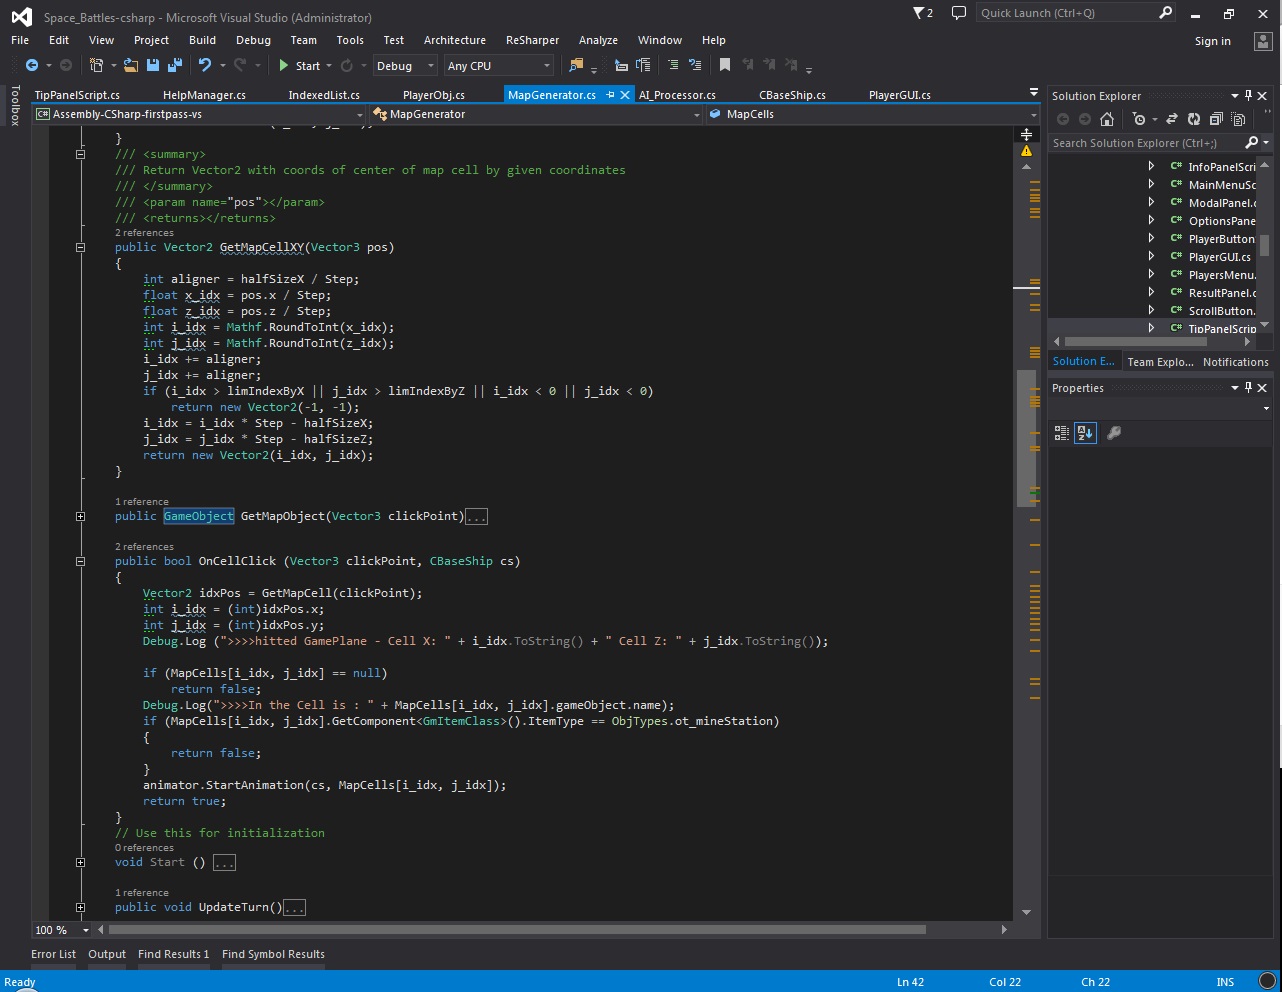
Task: Switch to the PlayerObj.cs tab
Action: [433, 95]
